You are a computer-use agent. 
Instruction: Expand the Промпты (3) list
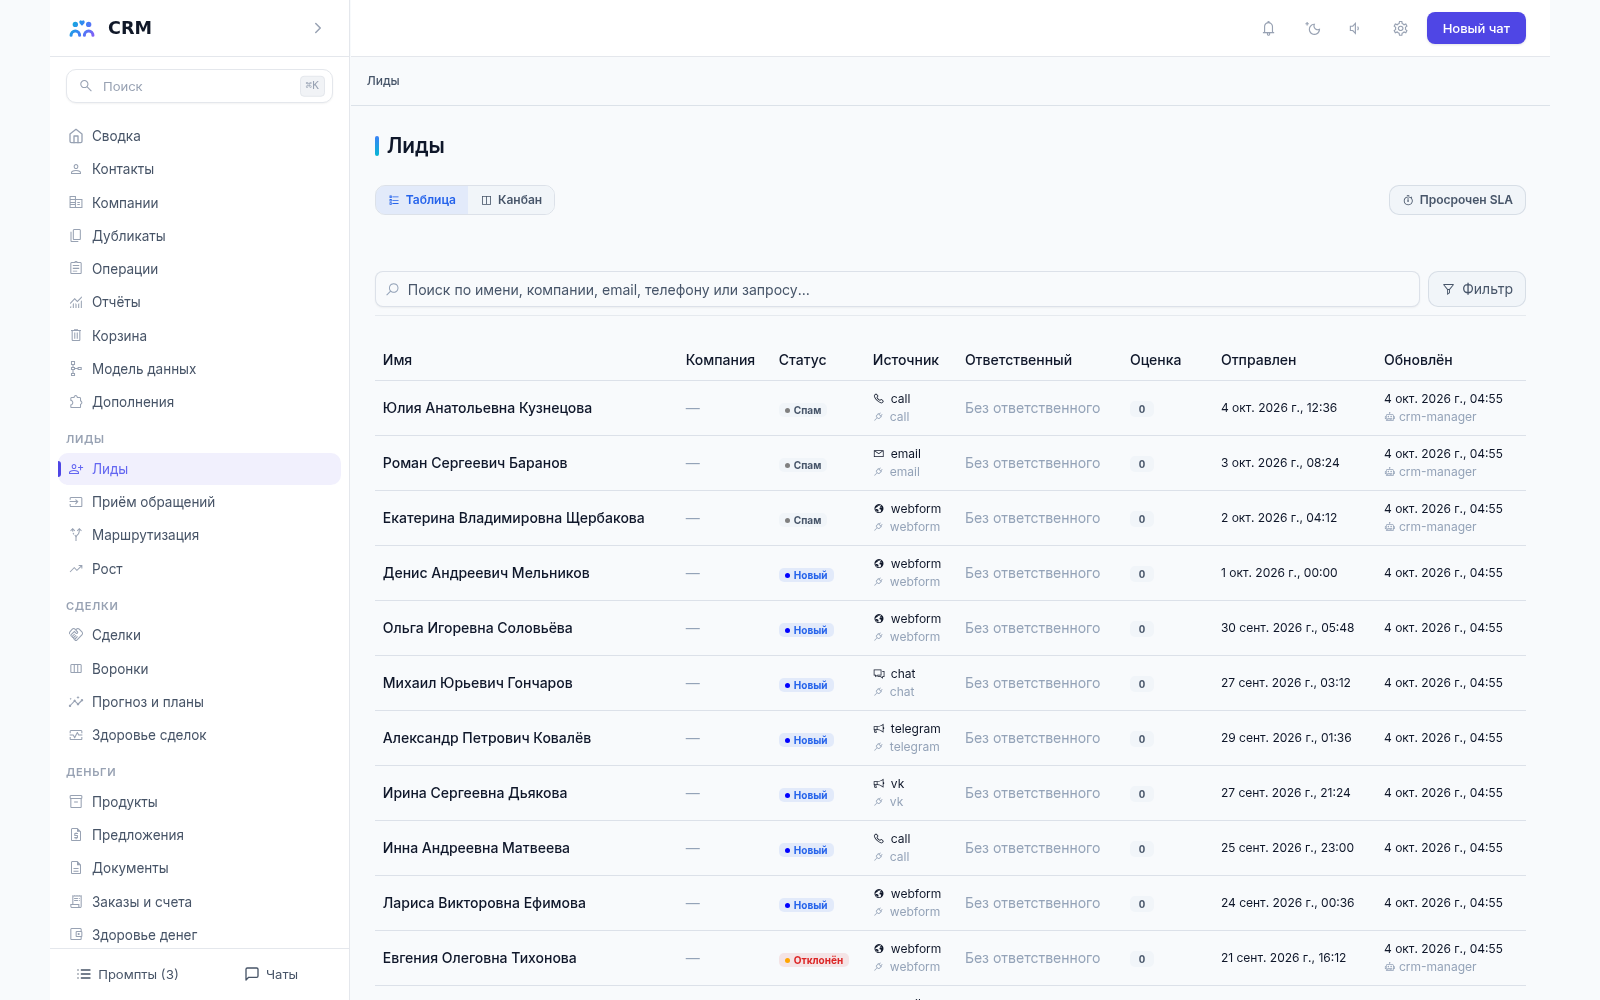[x=128, y=974]
